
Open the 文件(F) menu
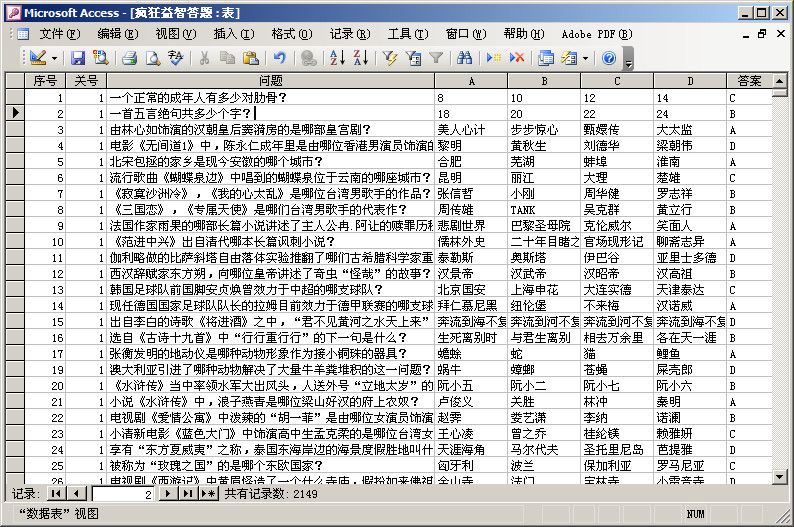(x=60, y=34)
